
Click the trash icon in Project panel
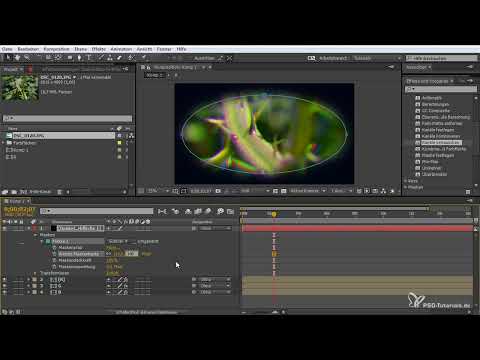[59, 192]
